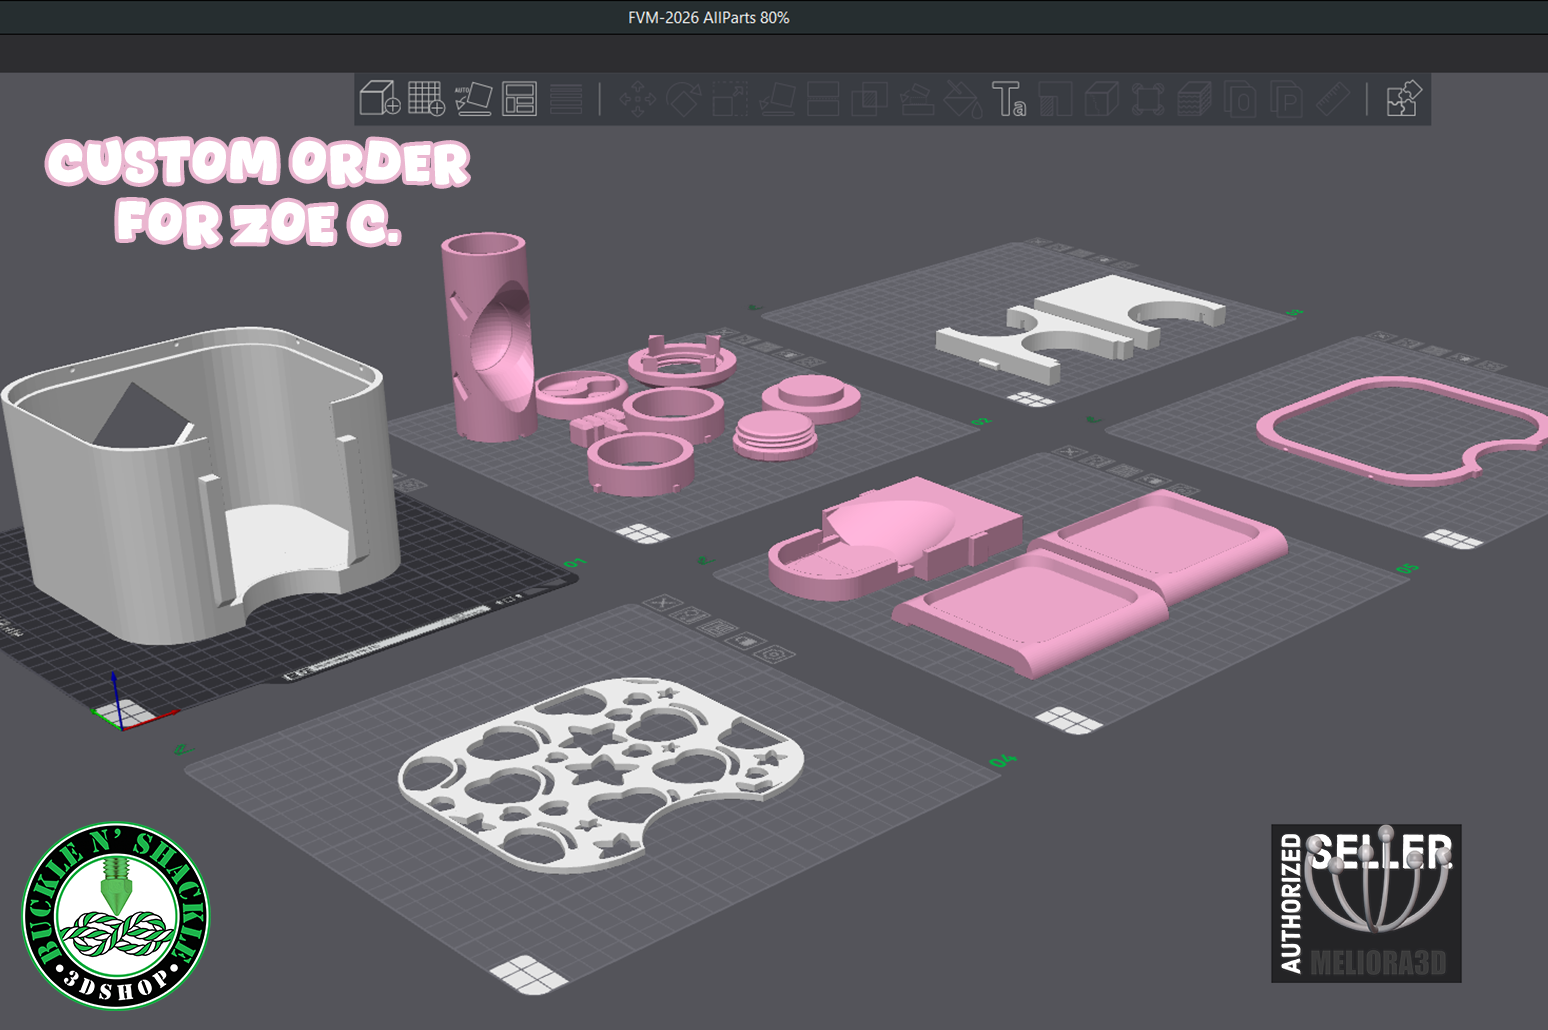Open the Mesh boolean tool

pyautogui.click(x=869, y=100)
